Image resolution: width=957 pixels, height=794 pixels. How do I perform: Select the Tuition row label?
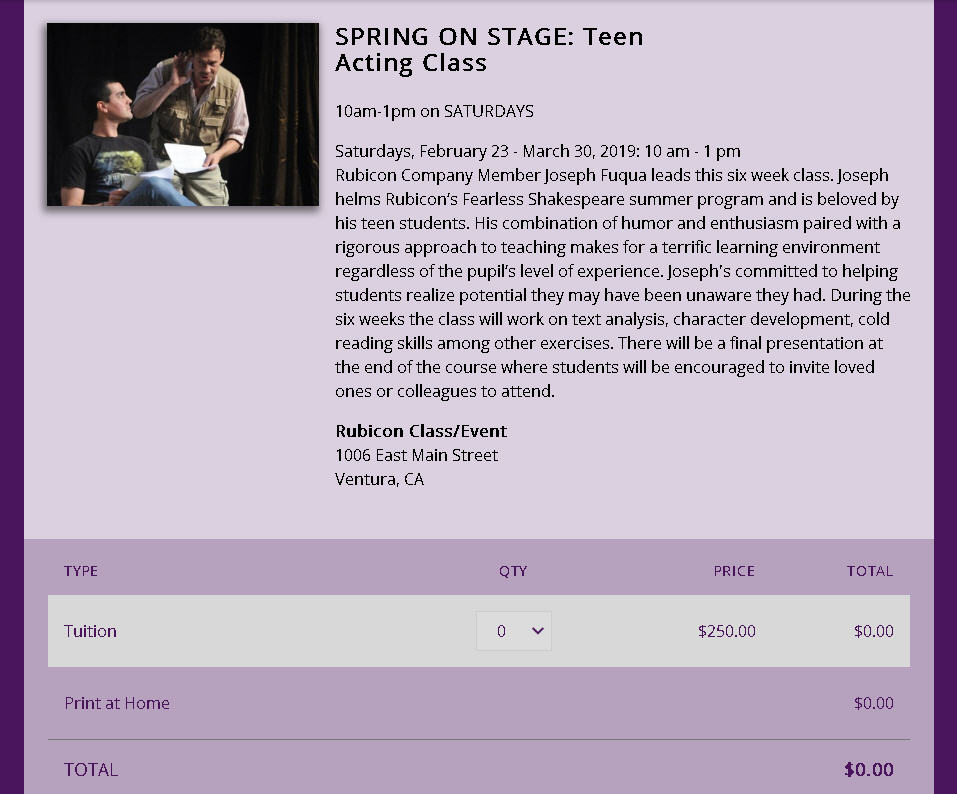pyautogui.click(x=90, y=631)
